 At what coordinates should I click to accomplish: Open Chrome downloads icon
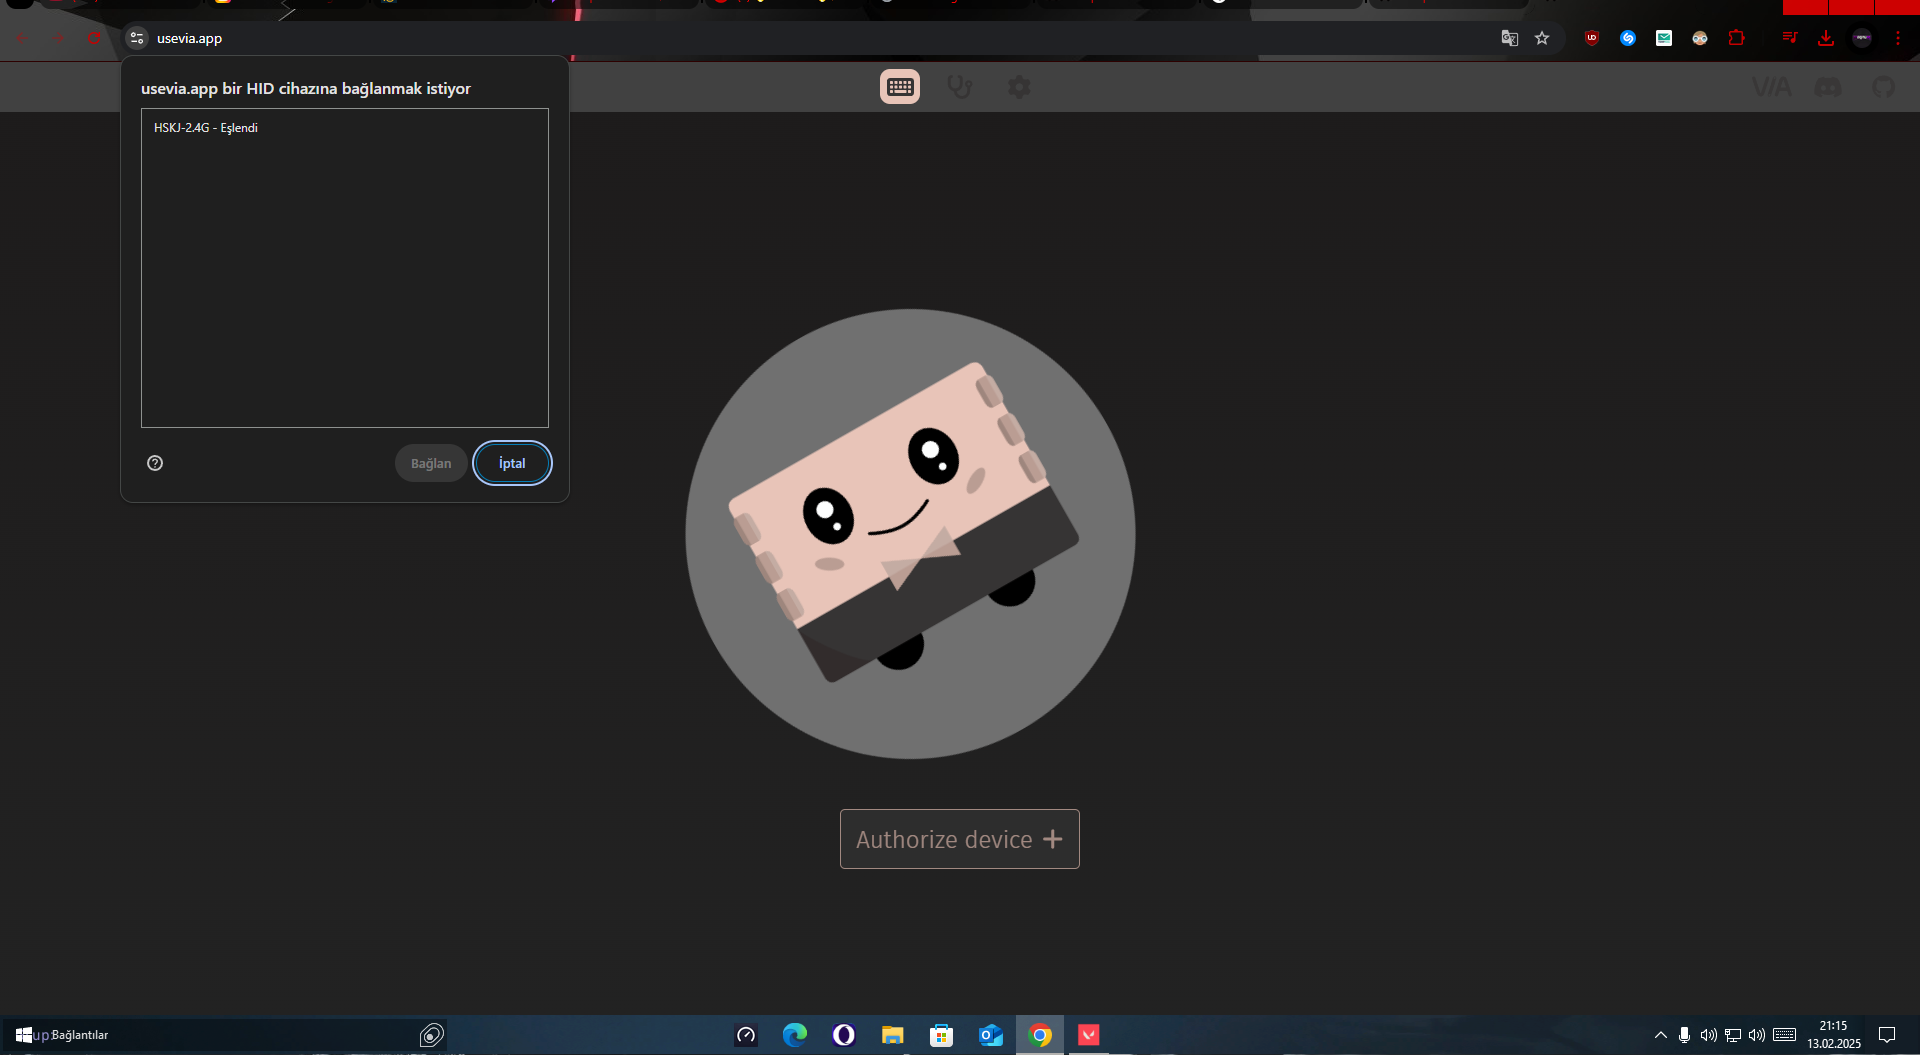(1826, 38)
